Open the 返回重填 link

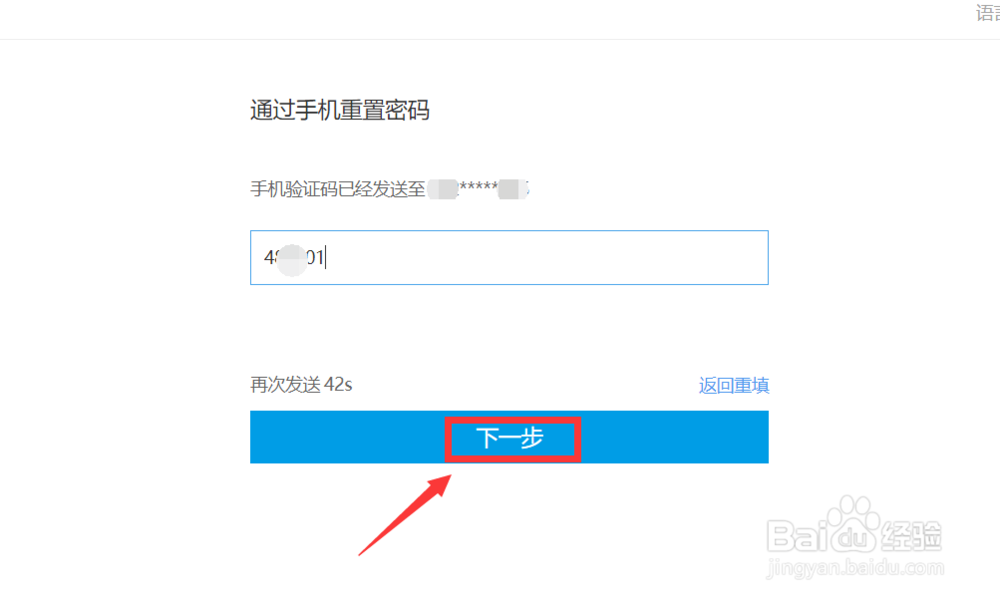pyautogui.click(x=733, y=385)
